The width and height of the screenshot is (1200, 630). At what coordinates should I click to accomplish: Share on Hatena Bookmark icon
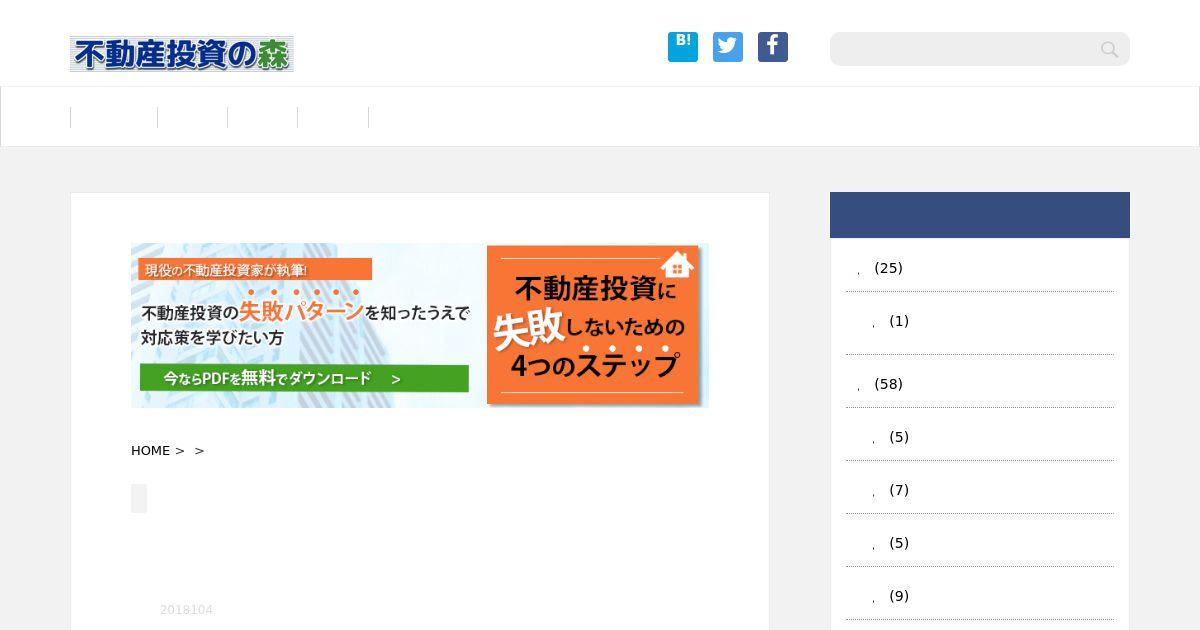(683, 47)
